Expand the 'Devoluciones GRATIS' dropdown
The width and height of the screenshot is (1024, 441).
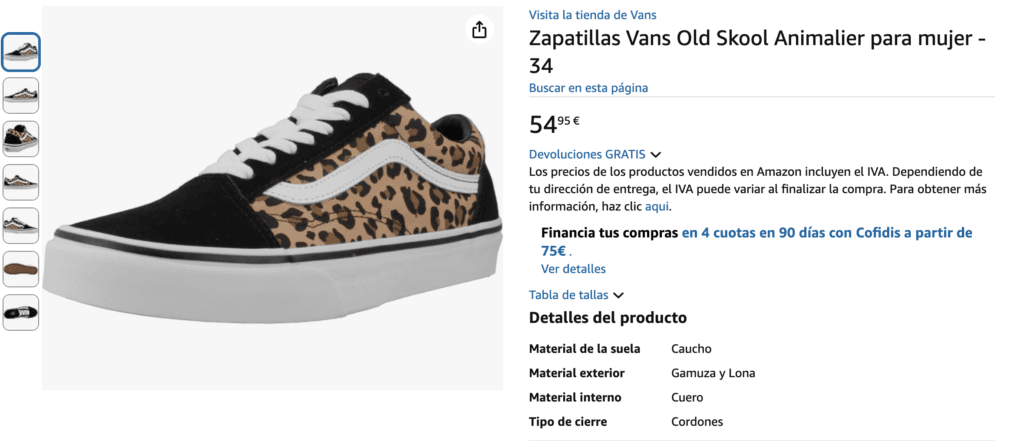tap(587, 154)
